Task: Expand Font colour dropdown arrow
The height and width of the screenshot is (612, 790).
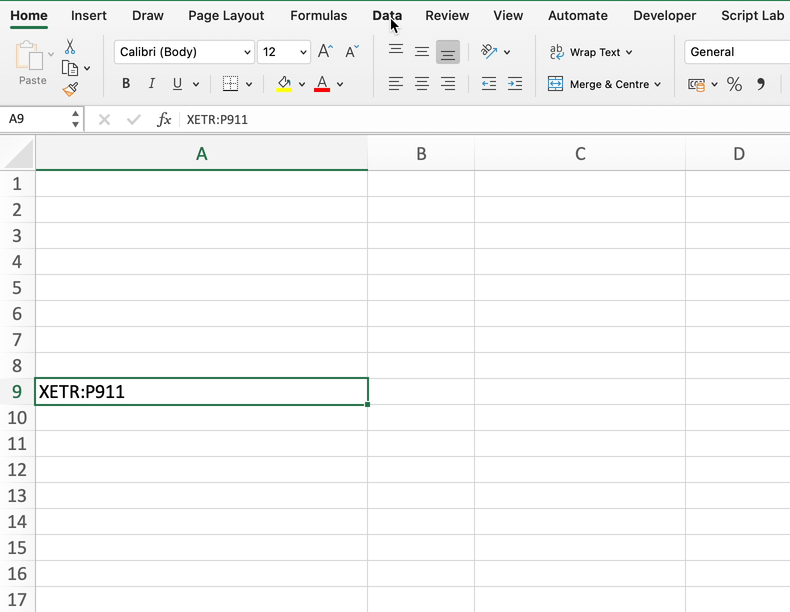Action: [340, 85]
